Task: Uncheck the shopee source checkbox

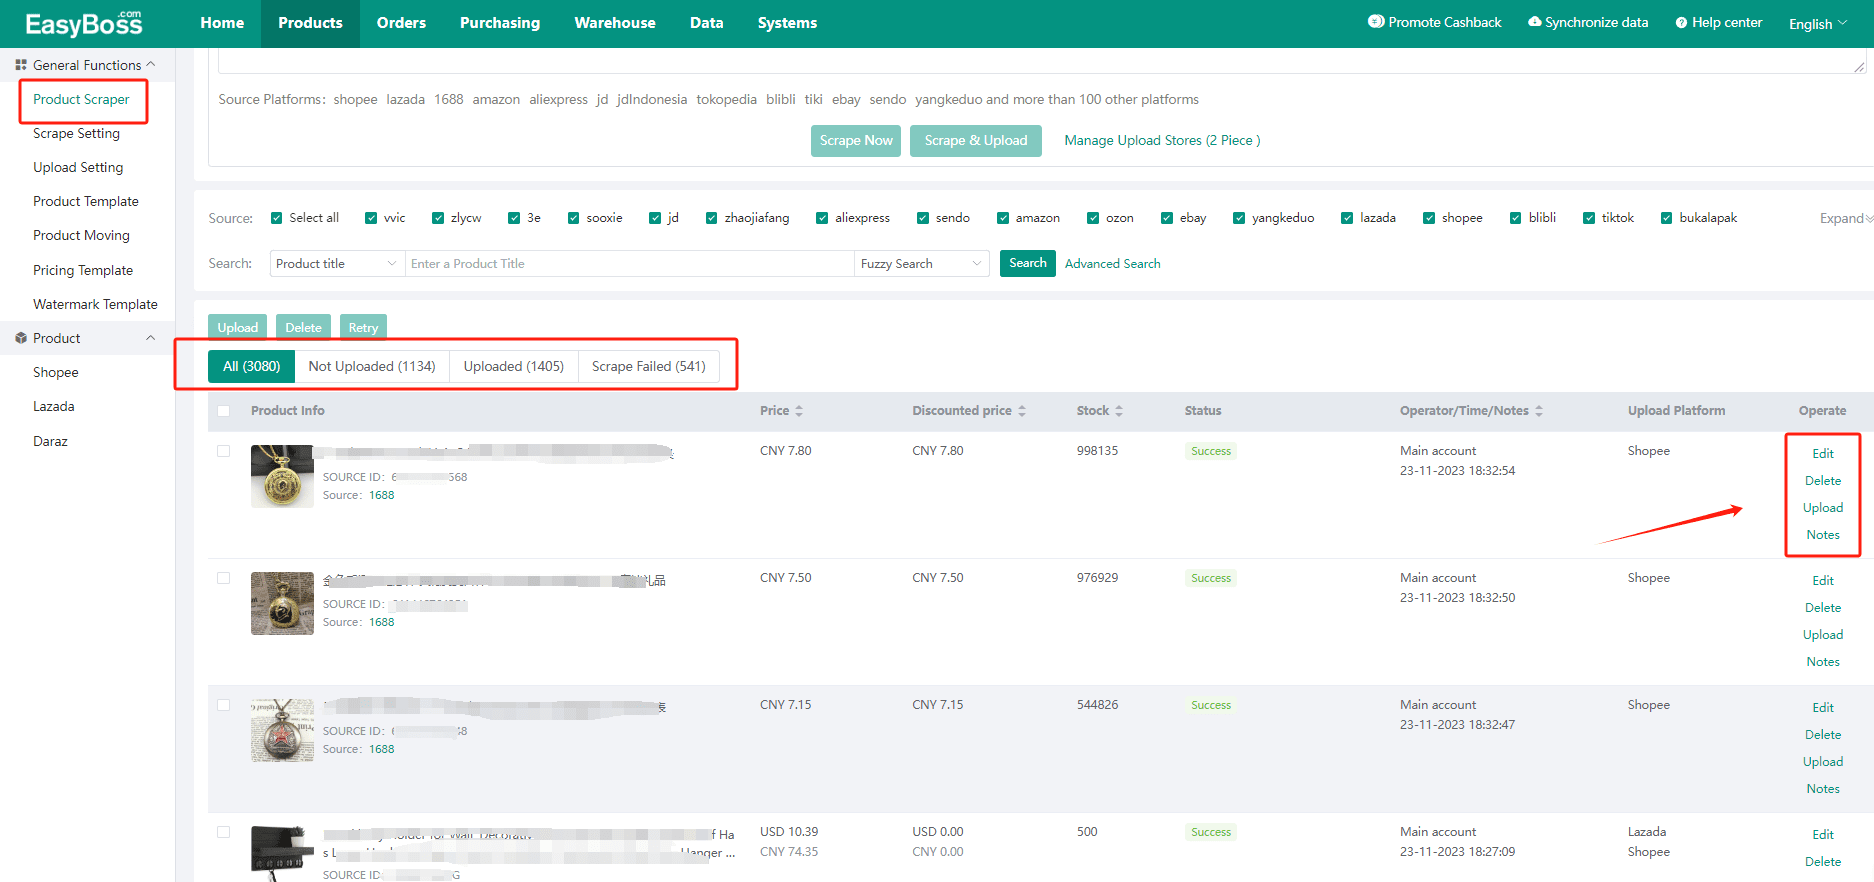Action: (1429, 218)
